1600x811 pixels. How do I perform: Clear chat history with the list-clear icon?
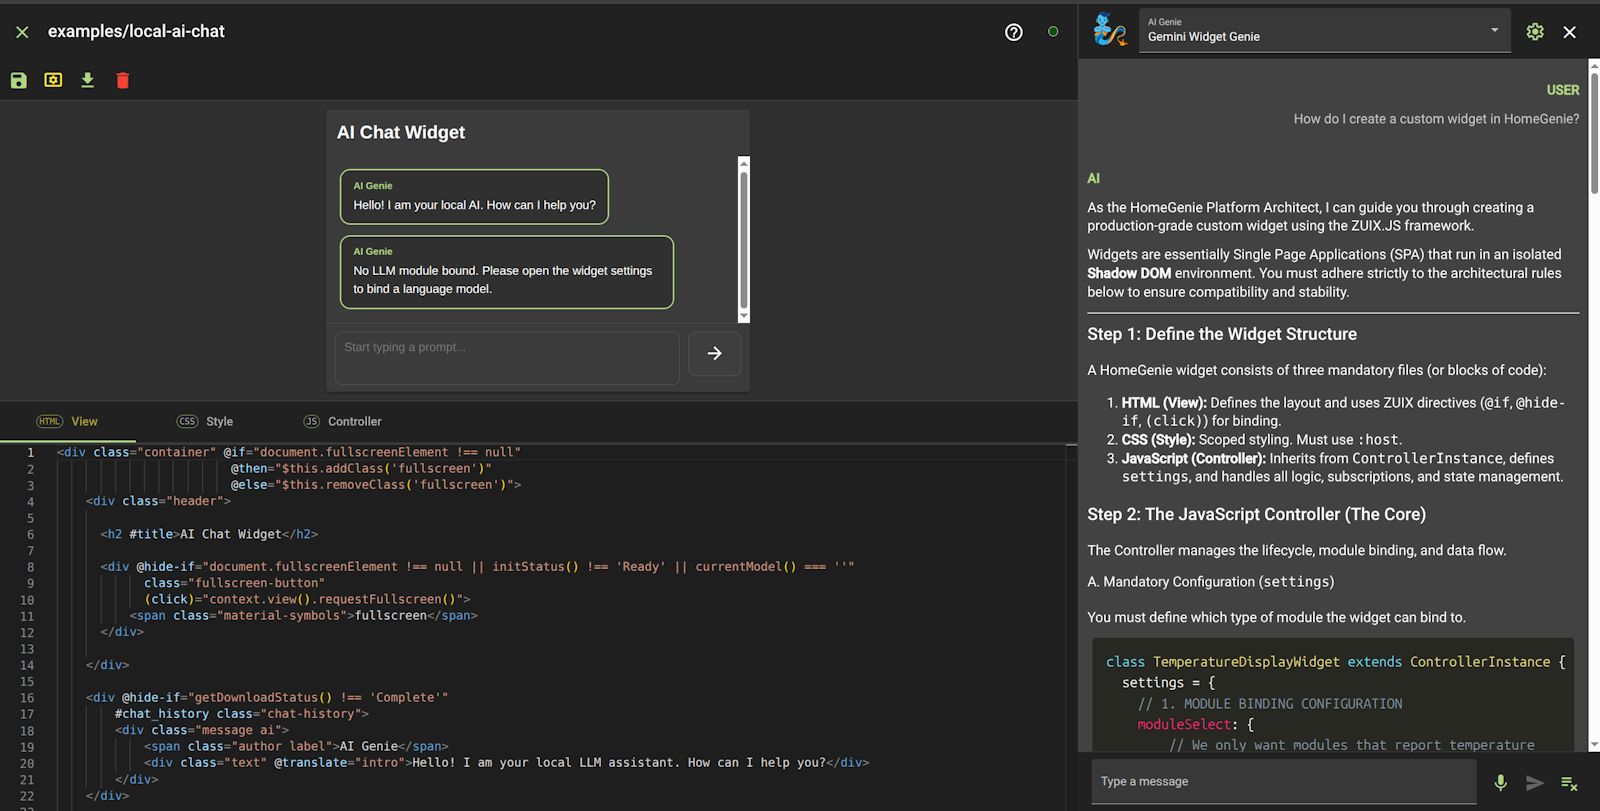pos(1569,783)
